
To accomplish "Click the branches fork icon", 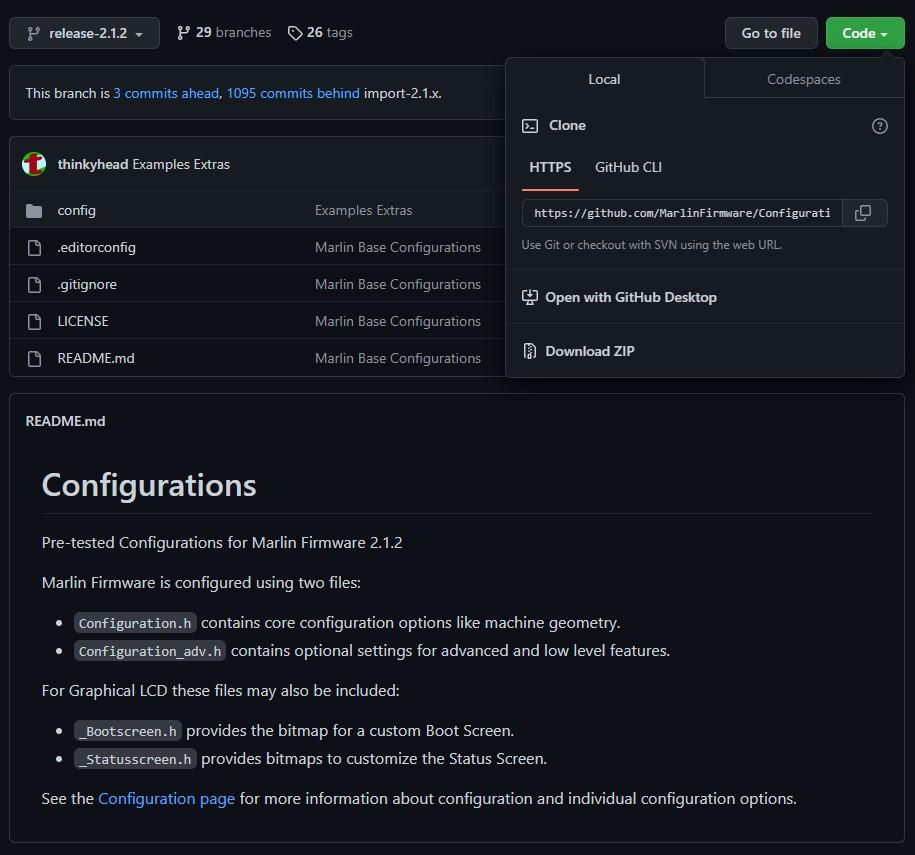I will coord(183,33).
